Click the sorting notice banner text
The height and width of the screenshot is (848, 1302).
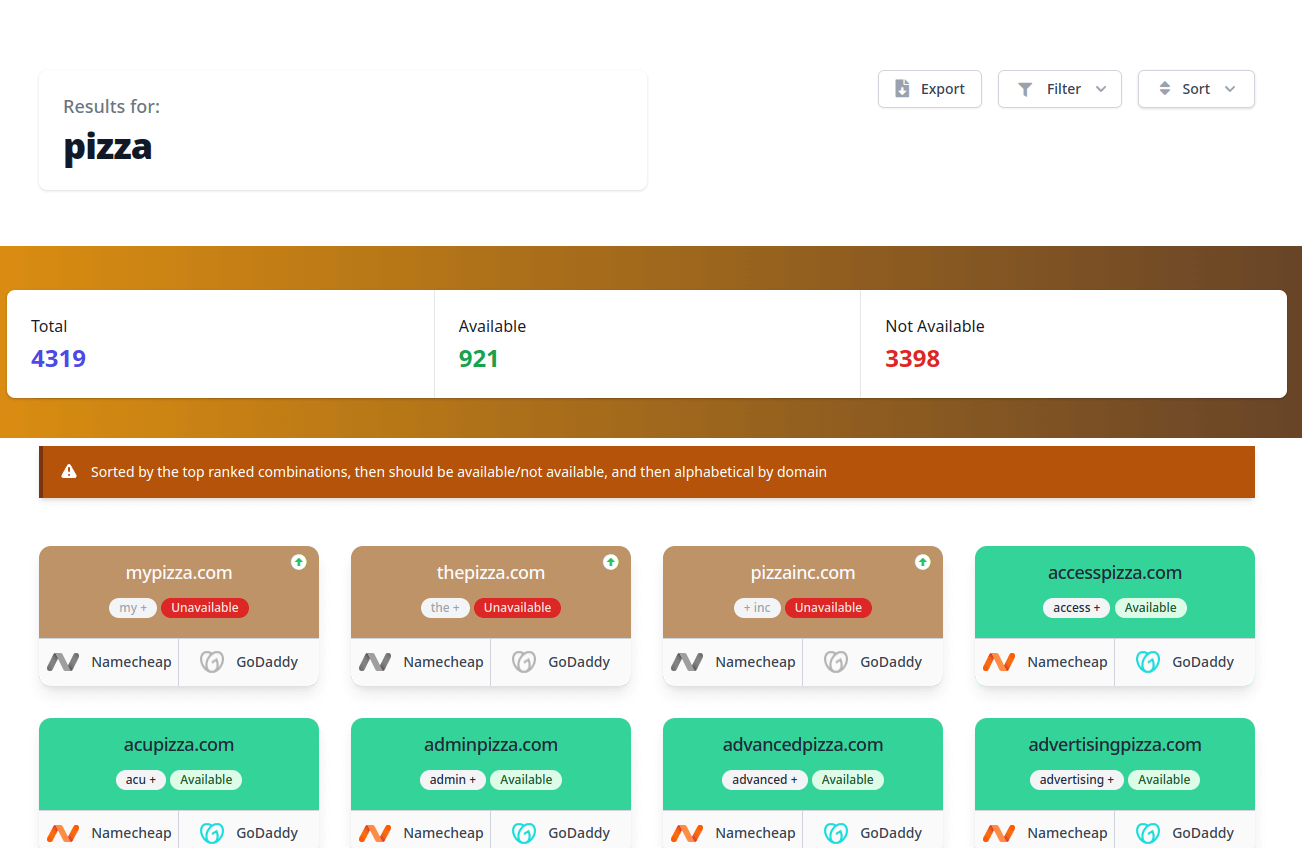tap(459, 471)
